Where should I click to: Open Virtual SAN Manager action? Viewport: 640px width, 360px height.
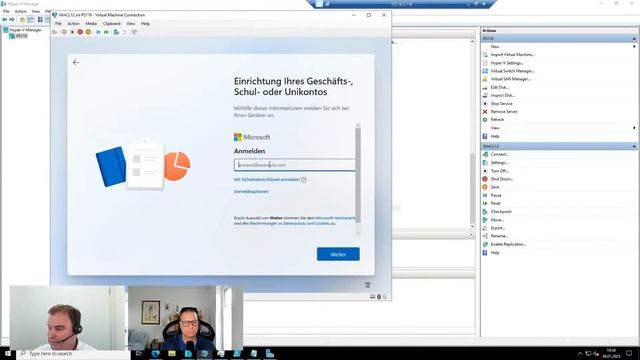coord(510,79)
